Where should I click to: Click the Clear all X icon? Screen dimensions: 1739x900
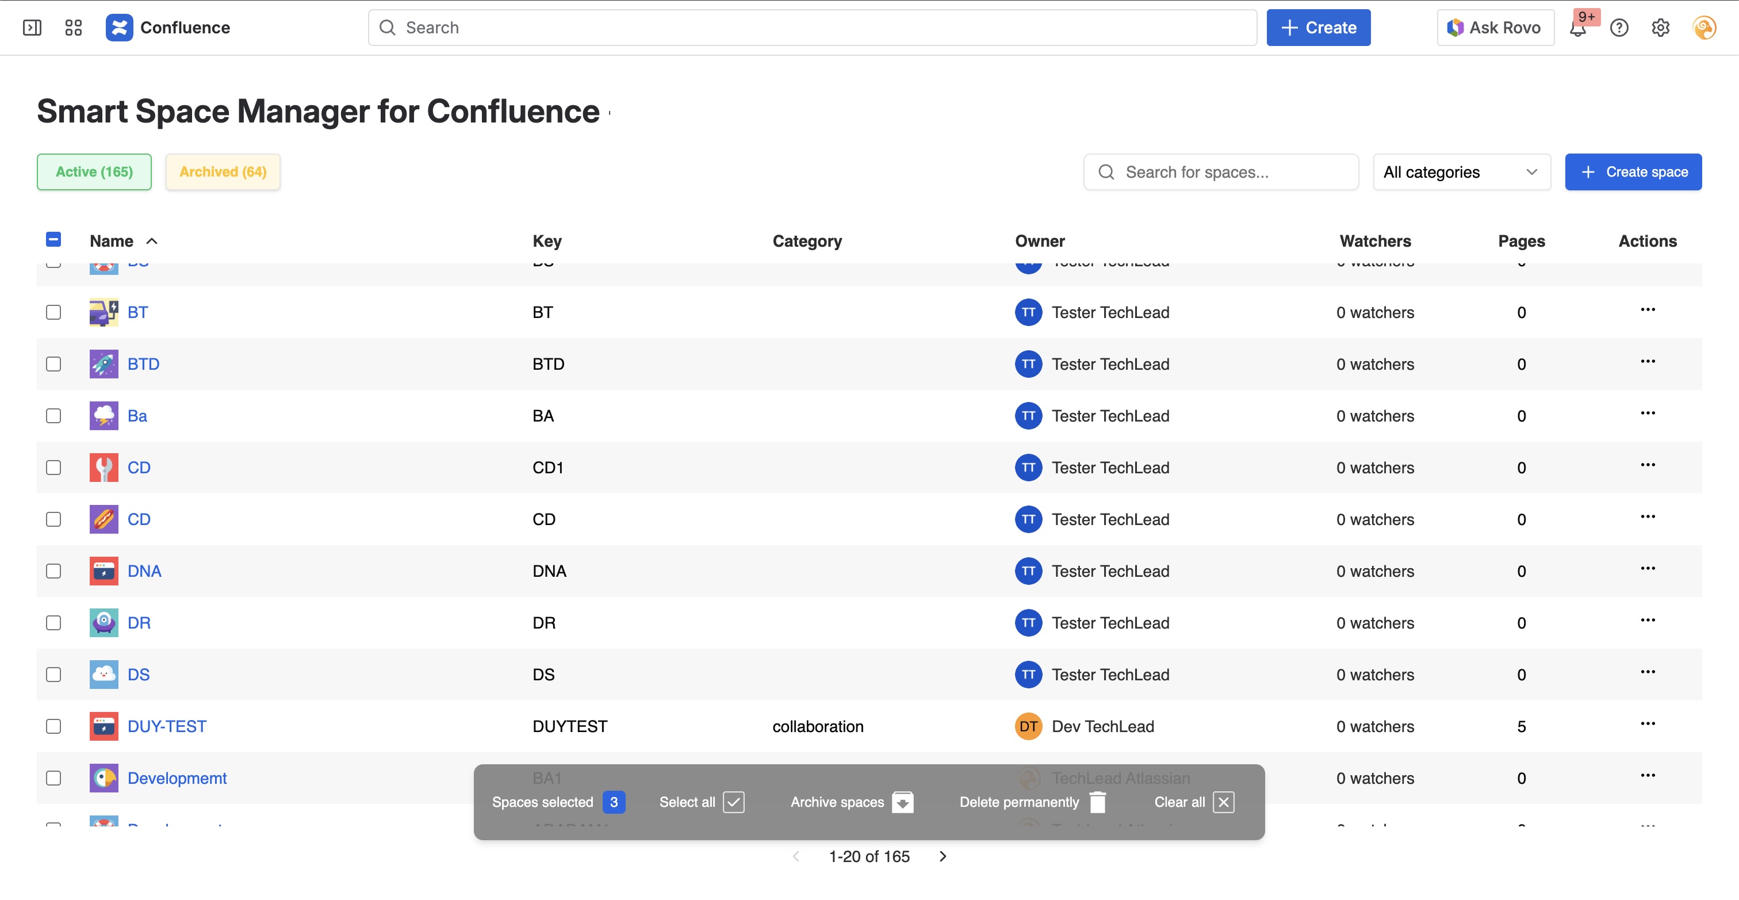point(1223,802)
